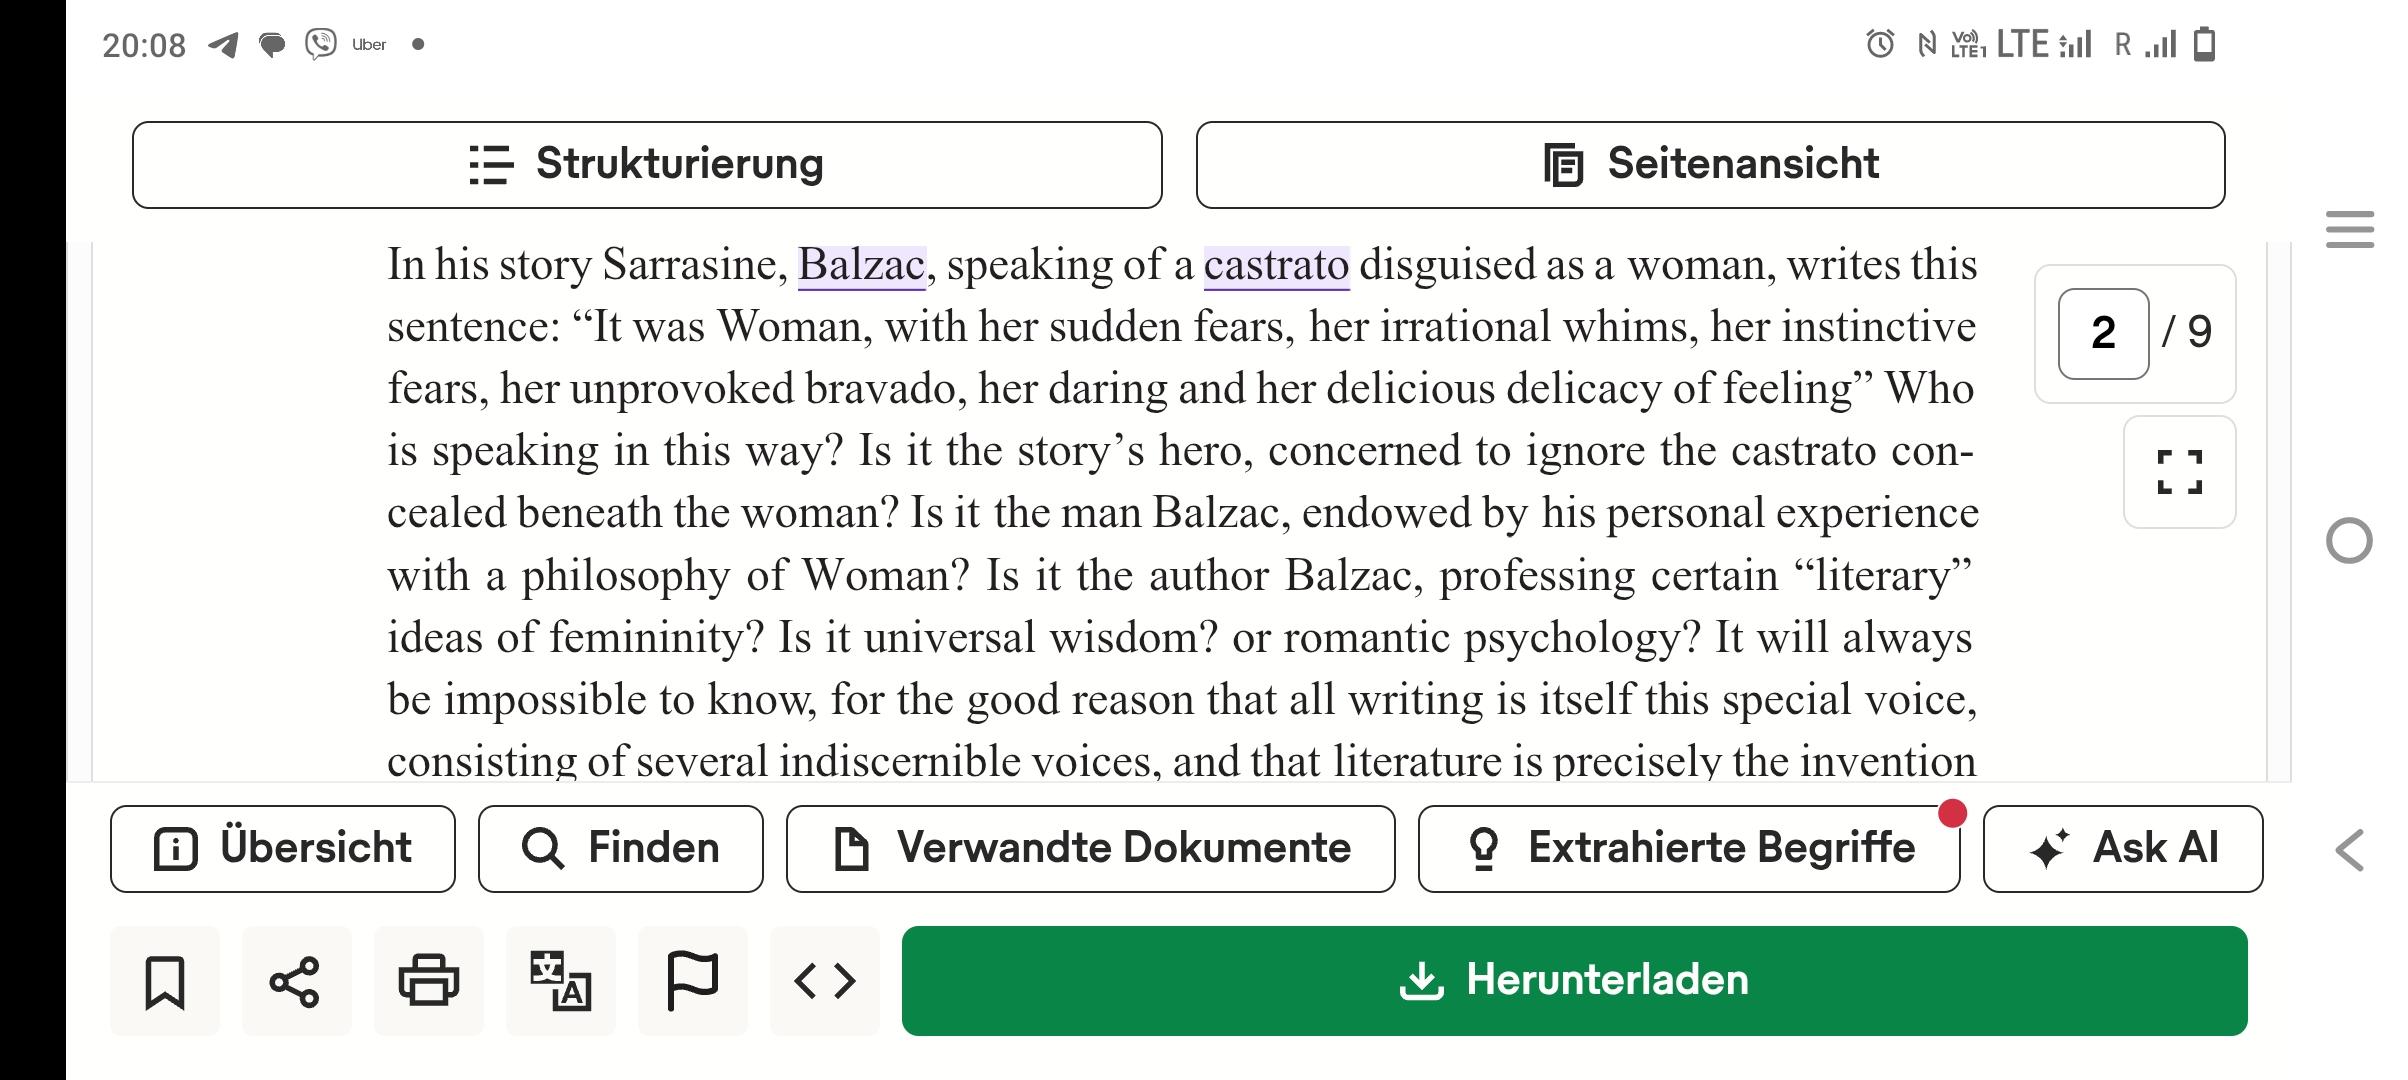Open Uber notification in status bar
This screenshot has width=2408, height=1080.
tap(369, 45)
